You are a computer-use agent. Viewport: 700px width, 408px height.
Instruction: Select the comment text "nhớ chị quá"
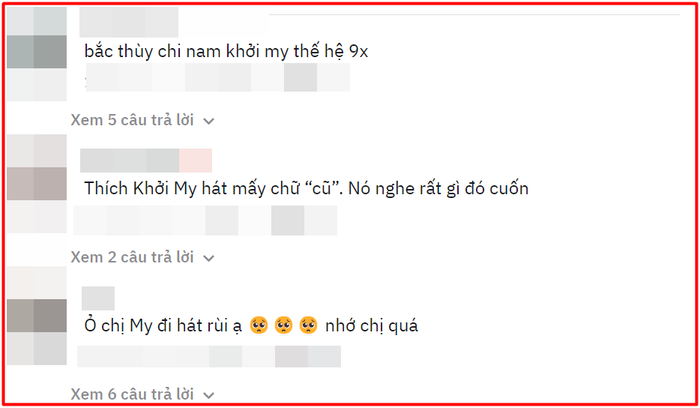point(371,326)
